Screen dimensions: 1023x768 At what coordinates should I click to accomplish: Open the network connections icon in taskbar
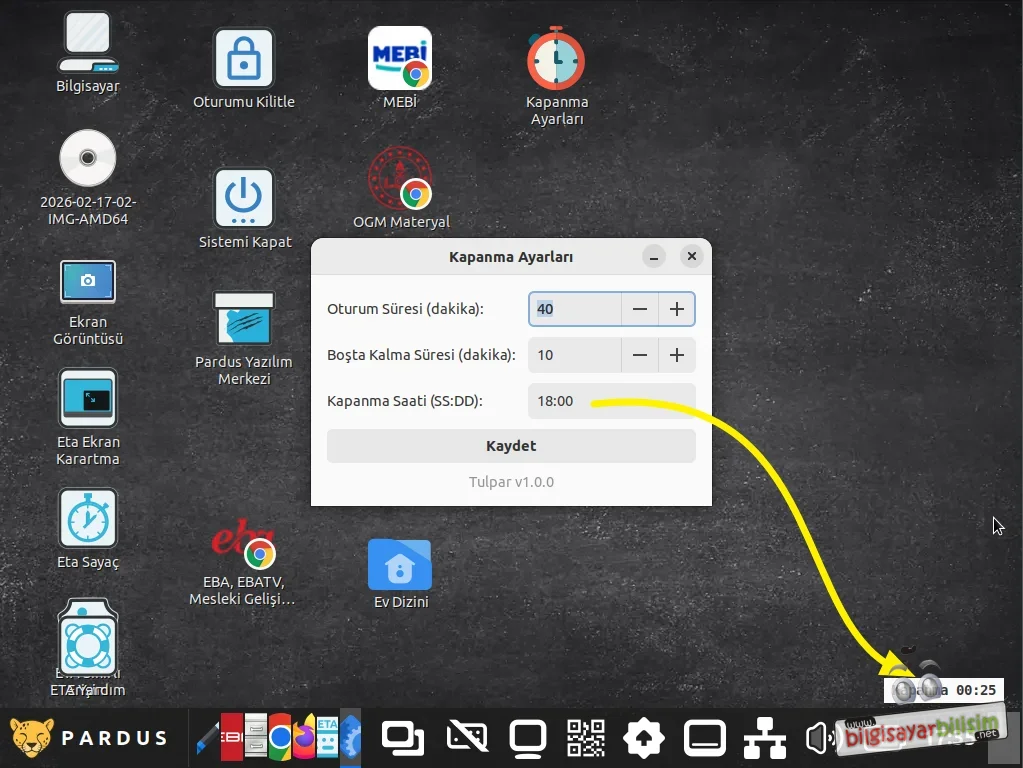coord(764,739)
